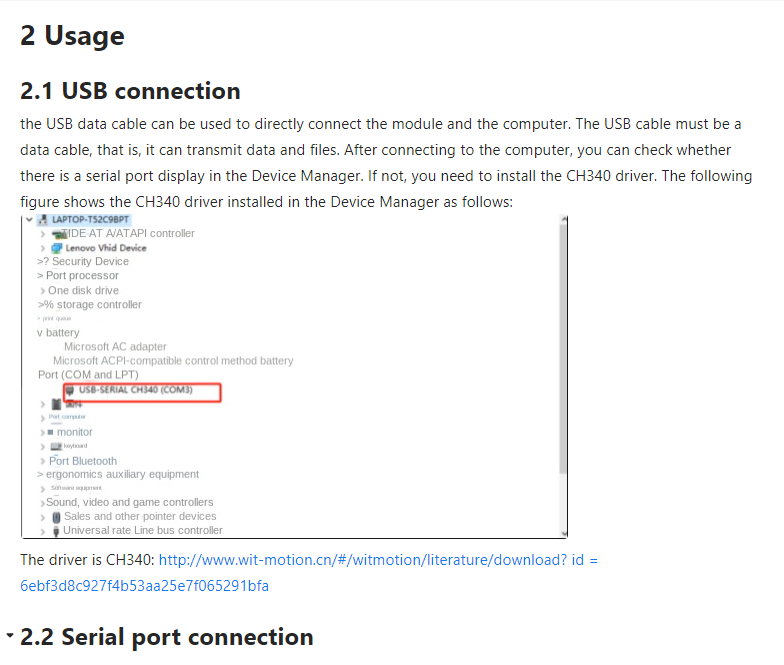784x665 pixels.
Task: Collapse the LAPTOP-T52C9BPT root node
Action: click(29, 220)
